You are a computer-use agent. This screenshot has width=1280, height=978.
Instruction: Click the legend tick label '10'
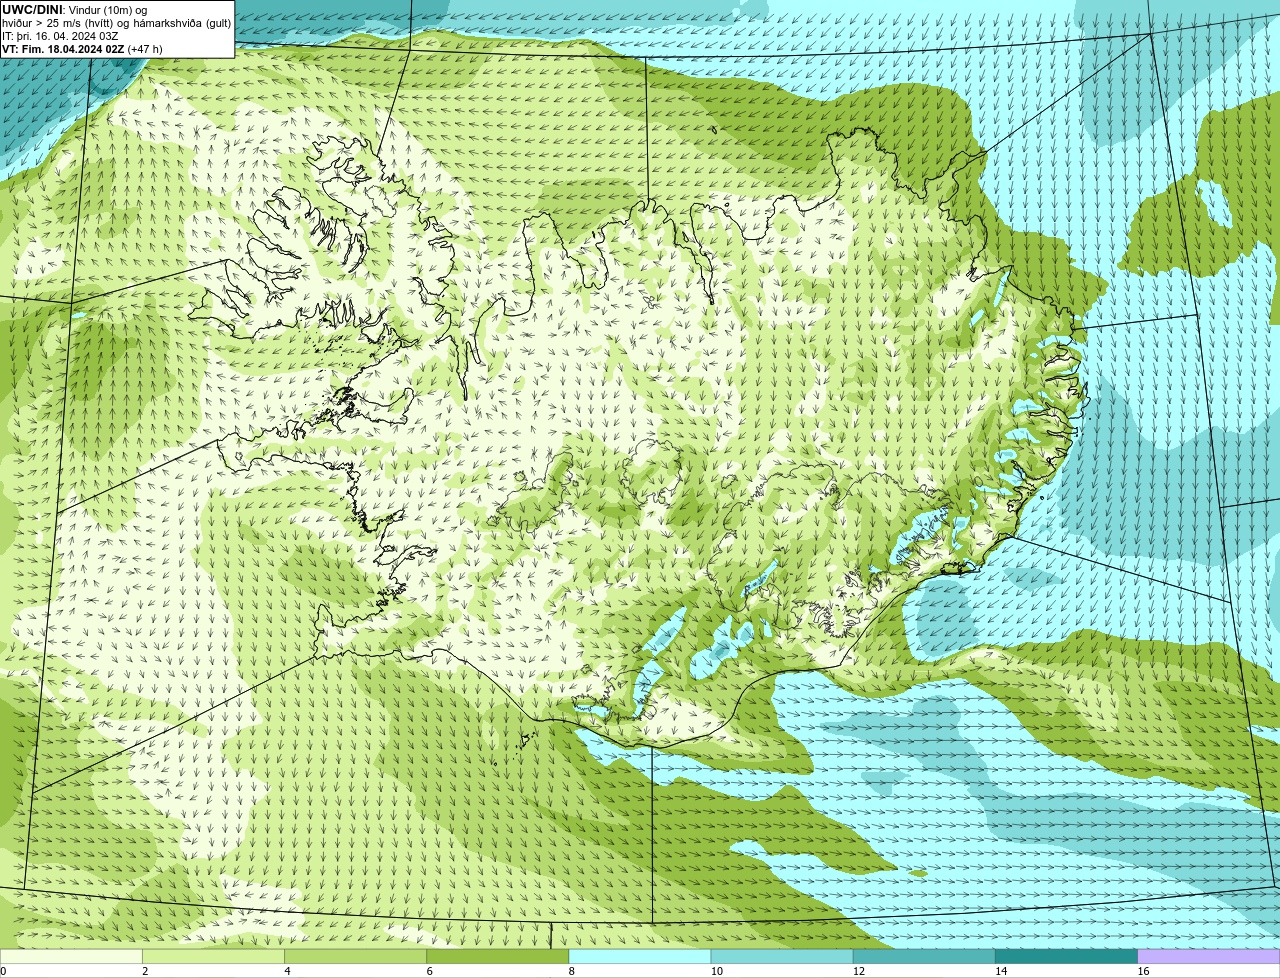(x=716, y=971)
